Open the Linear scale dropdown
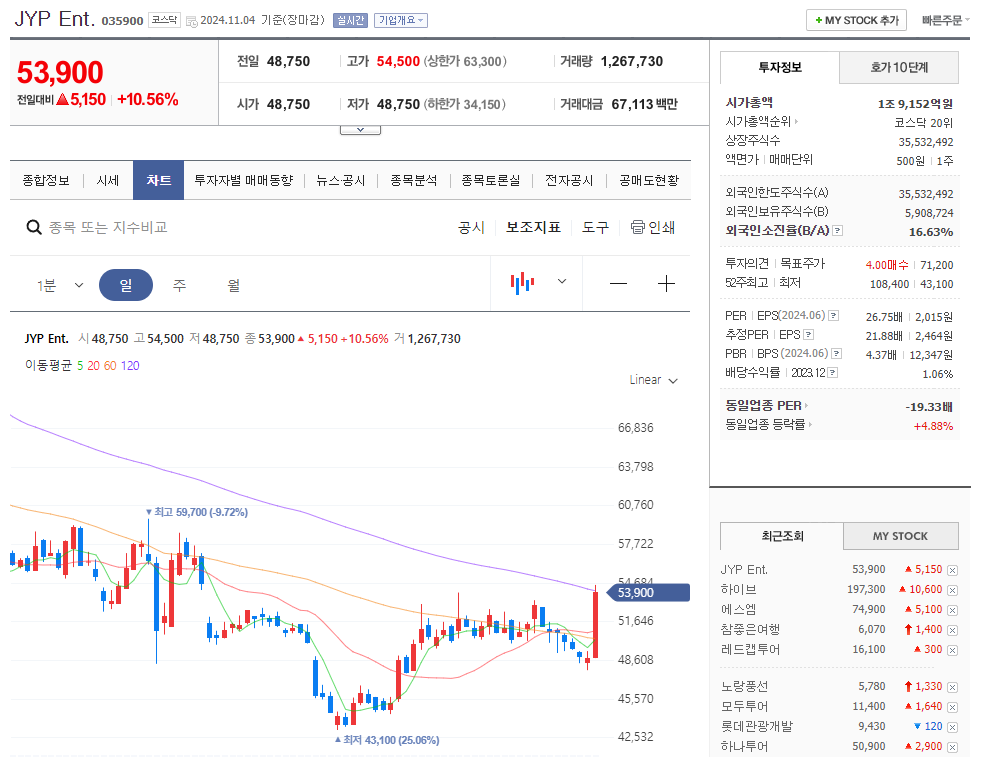988x757 pixels. [x=653, y=380]
